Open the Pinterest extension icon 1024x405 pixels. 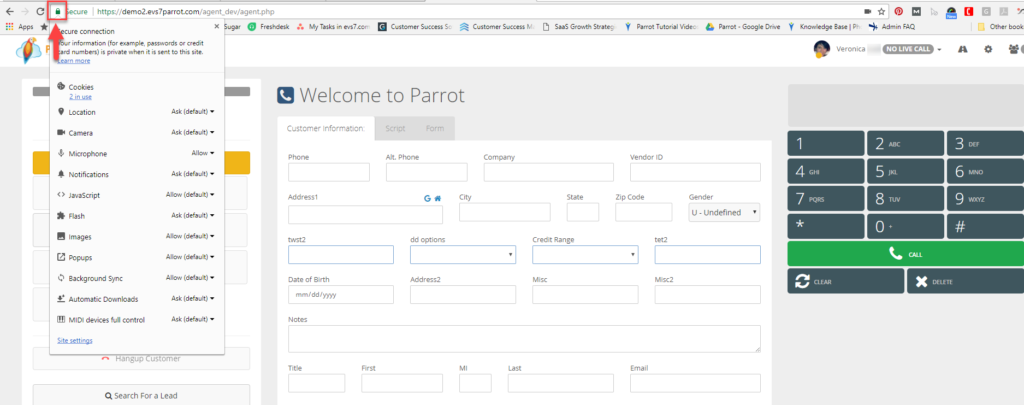pos(899,11)
